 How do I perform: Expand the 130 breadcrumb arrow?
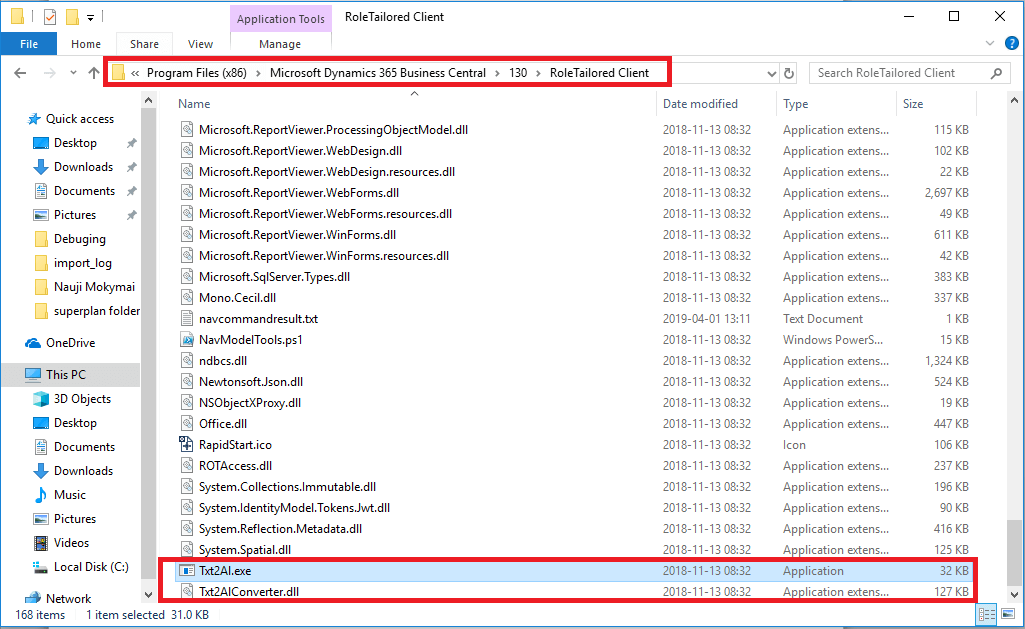[538, 73]
